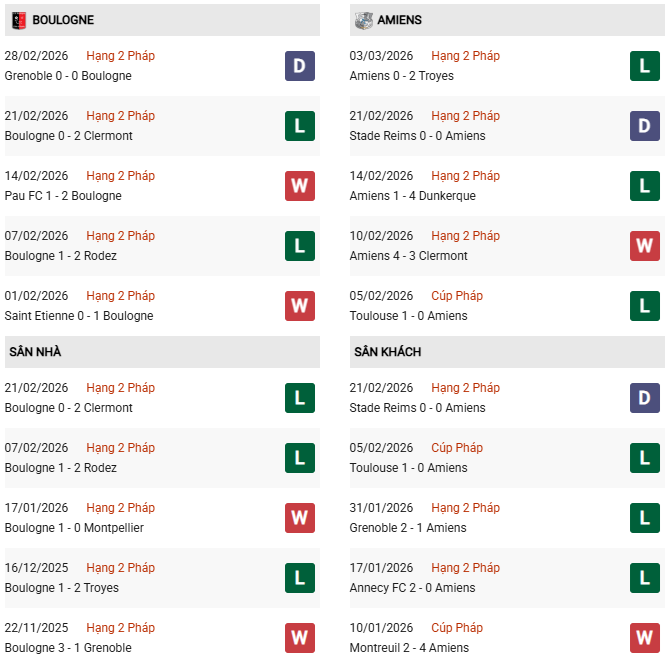Select the BOULOGNE section header
671x666 pixels.
pos(63,20)
